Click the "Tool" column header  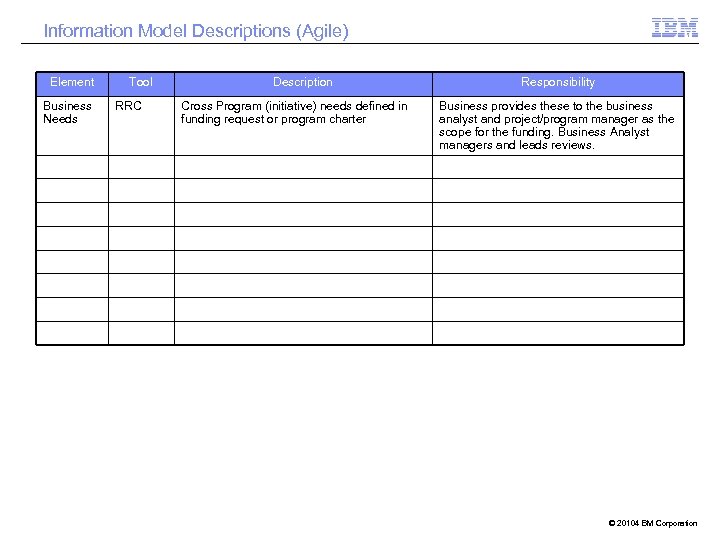[x=141, y=84]
